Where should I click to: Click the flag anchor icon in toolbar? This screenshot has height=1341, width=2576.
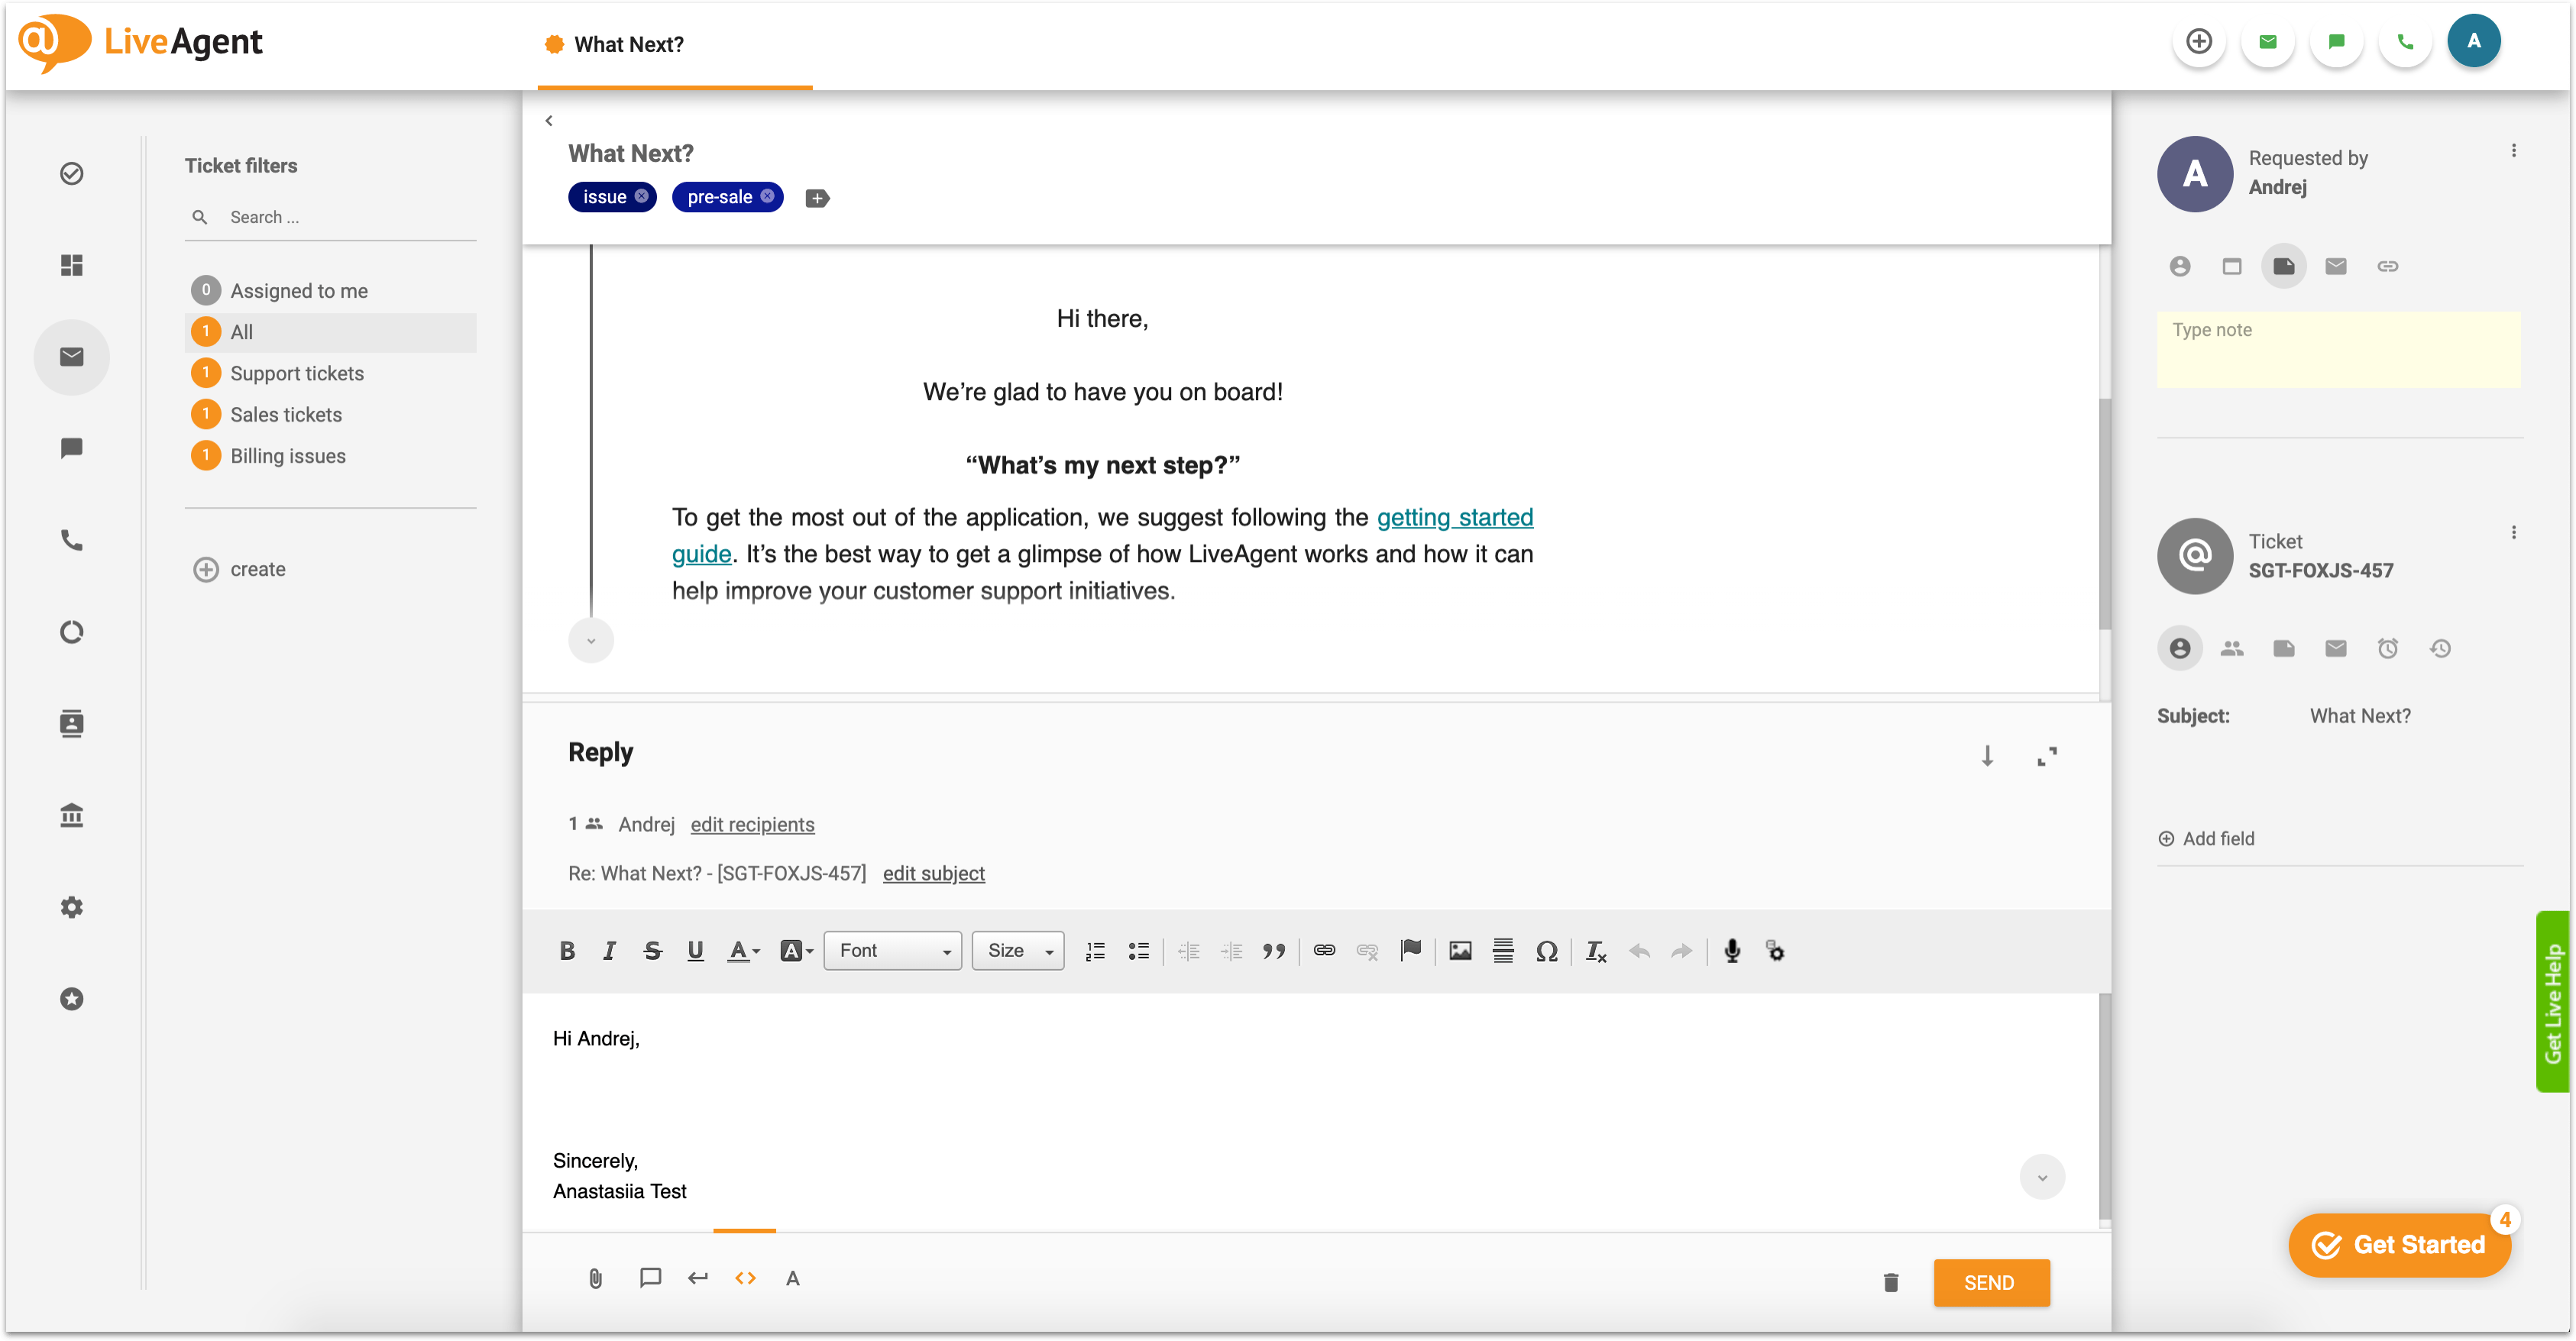pos(1411,951)
